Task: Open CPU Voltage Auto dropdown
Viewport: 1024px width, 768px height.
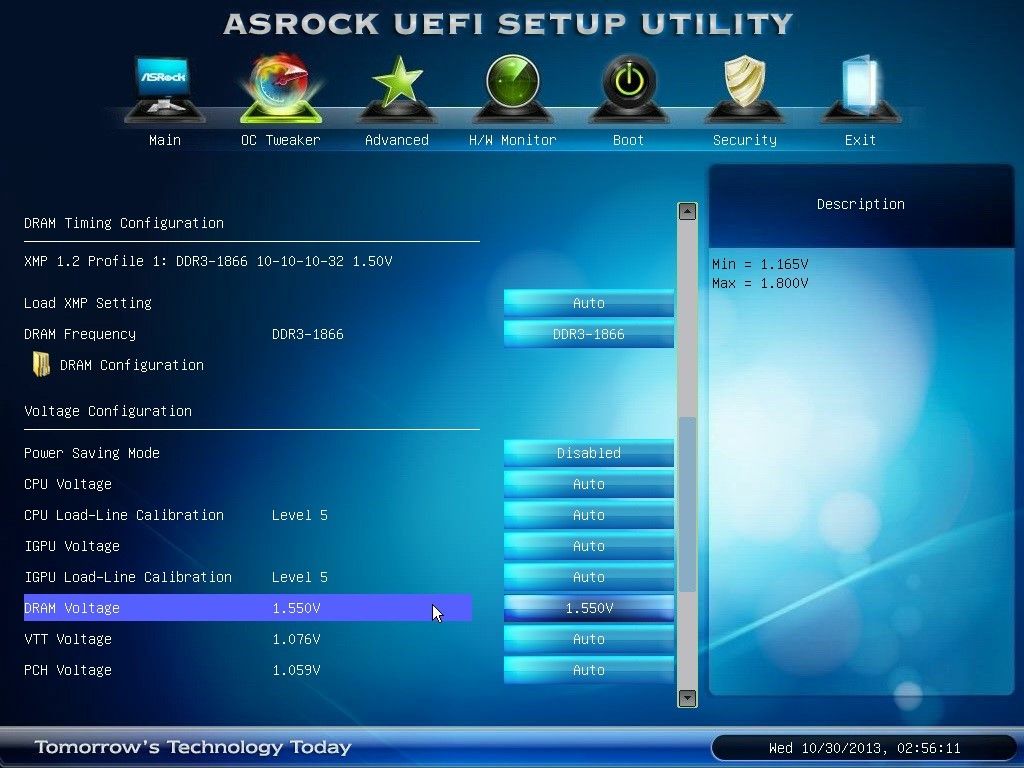Action: 588,484
